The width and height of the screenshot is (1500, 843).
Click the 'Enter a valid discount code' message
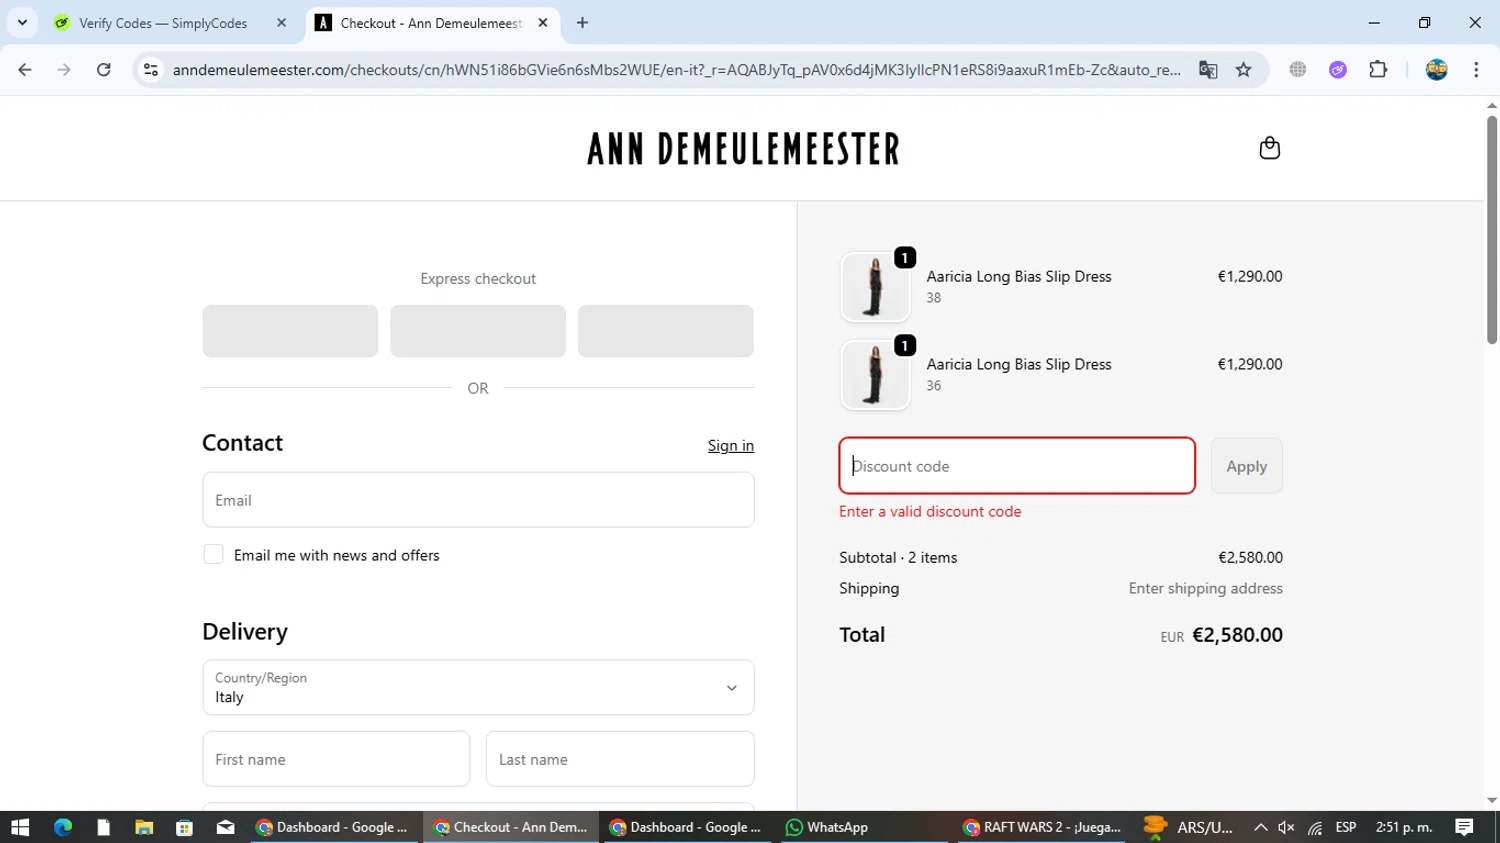pos(930,511)
